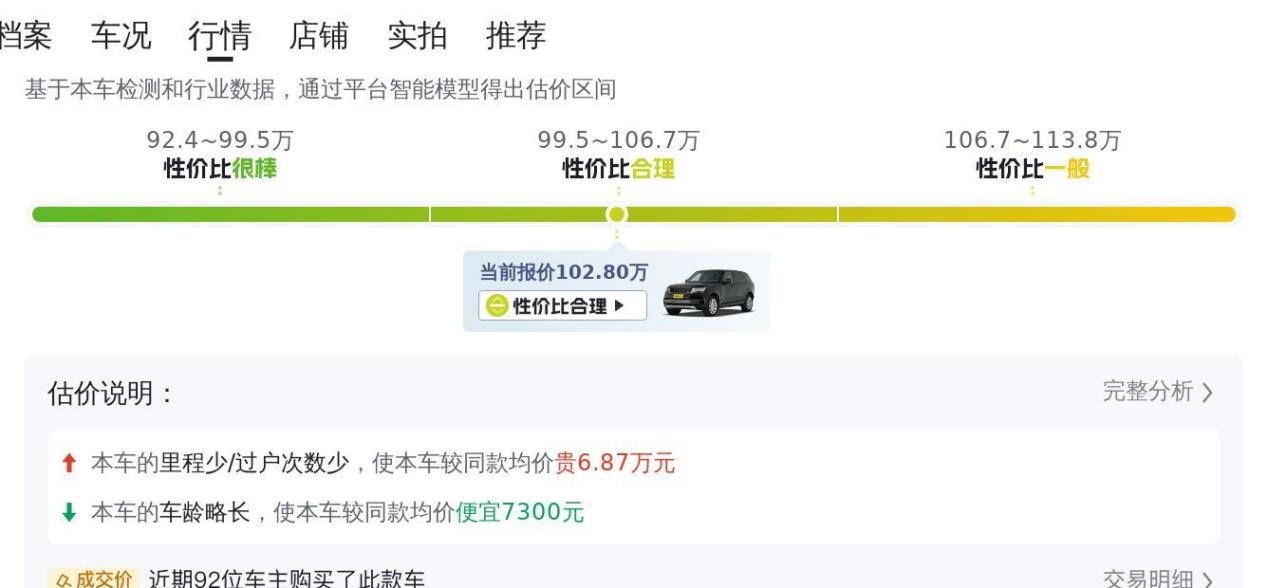This screenshot has height=588, width=1268.
Task: Click the circular marker on the price bar
Action: [x=617, y=214]
